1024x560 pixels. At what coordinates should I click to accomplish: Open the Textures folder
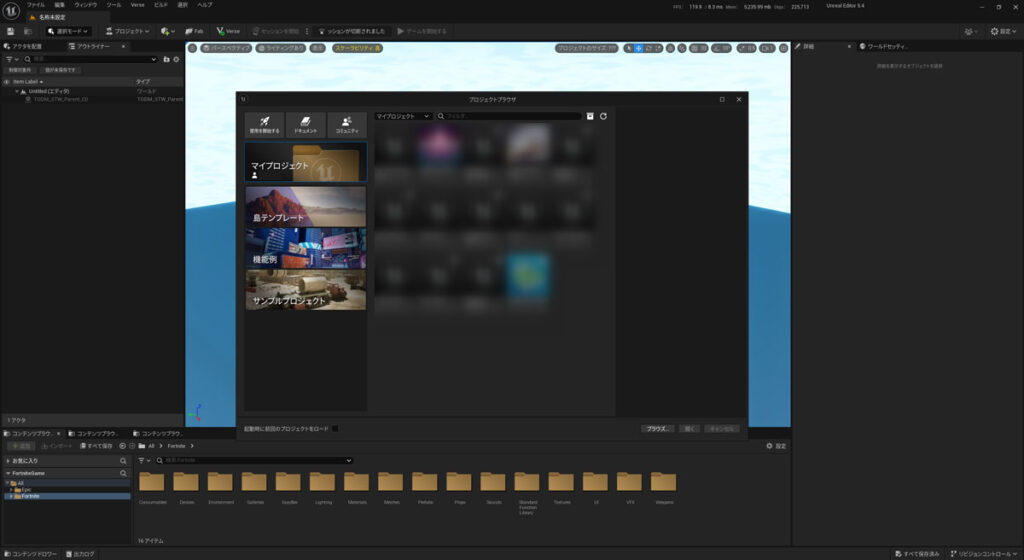[561, 488]
